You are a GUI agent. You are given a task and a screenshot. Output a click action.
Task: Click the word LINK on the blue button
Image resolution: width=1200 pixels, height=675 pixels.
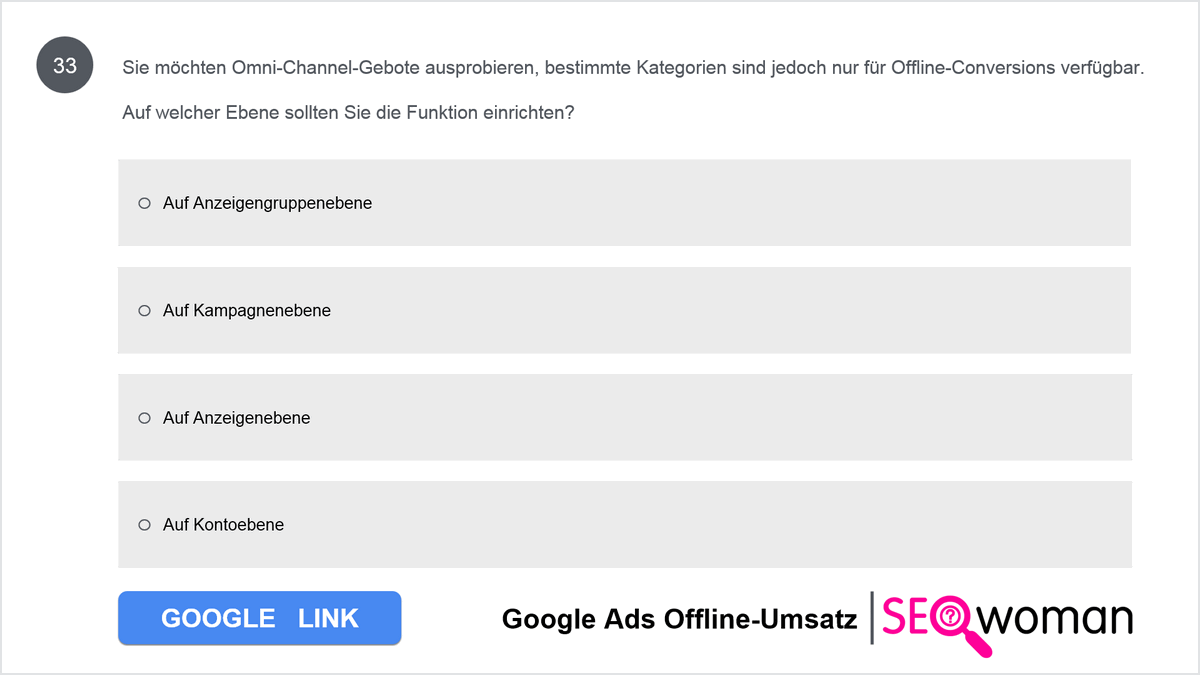[328, 618]
